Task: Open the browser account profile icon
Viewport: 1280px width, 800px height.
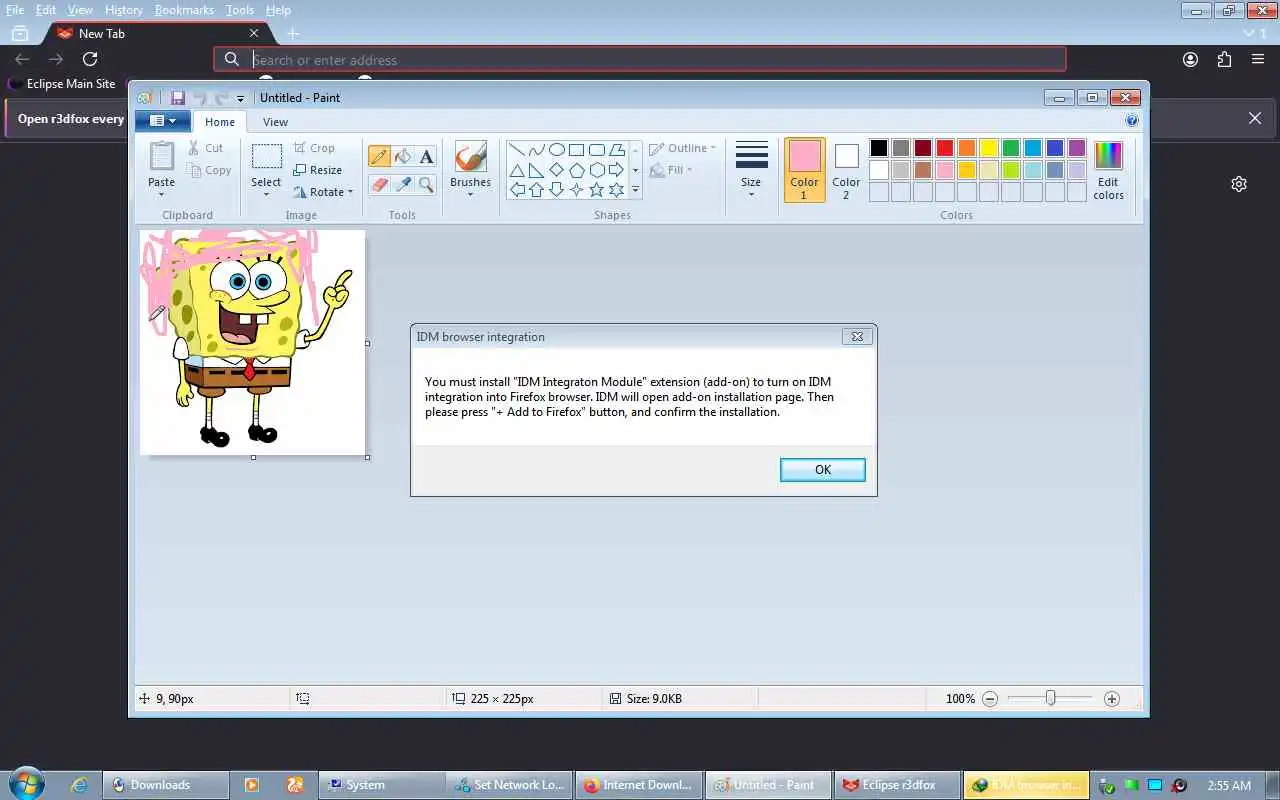Action: click(x=1190, y=60)
